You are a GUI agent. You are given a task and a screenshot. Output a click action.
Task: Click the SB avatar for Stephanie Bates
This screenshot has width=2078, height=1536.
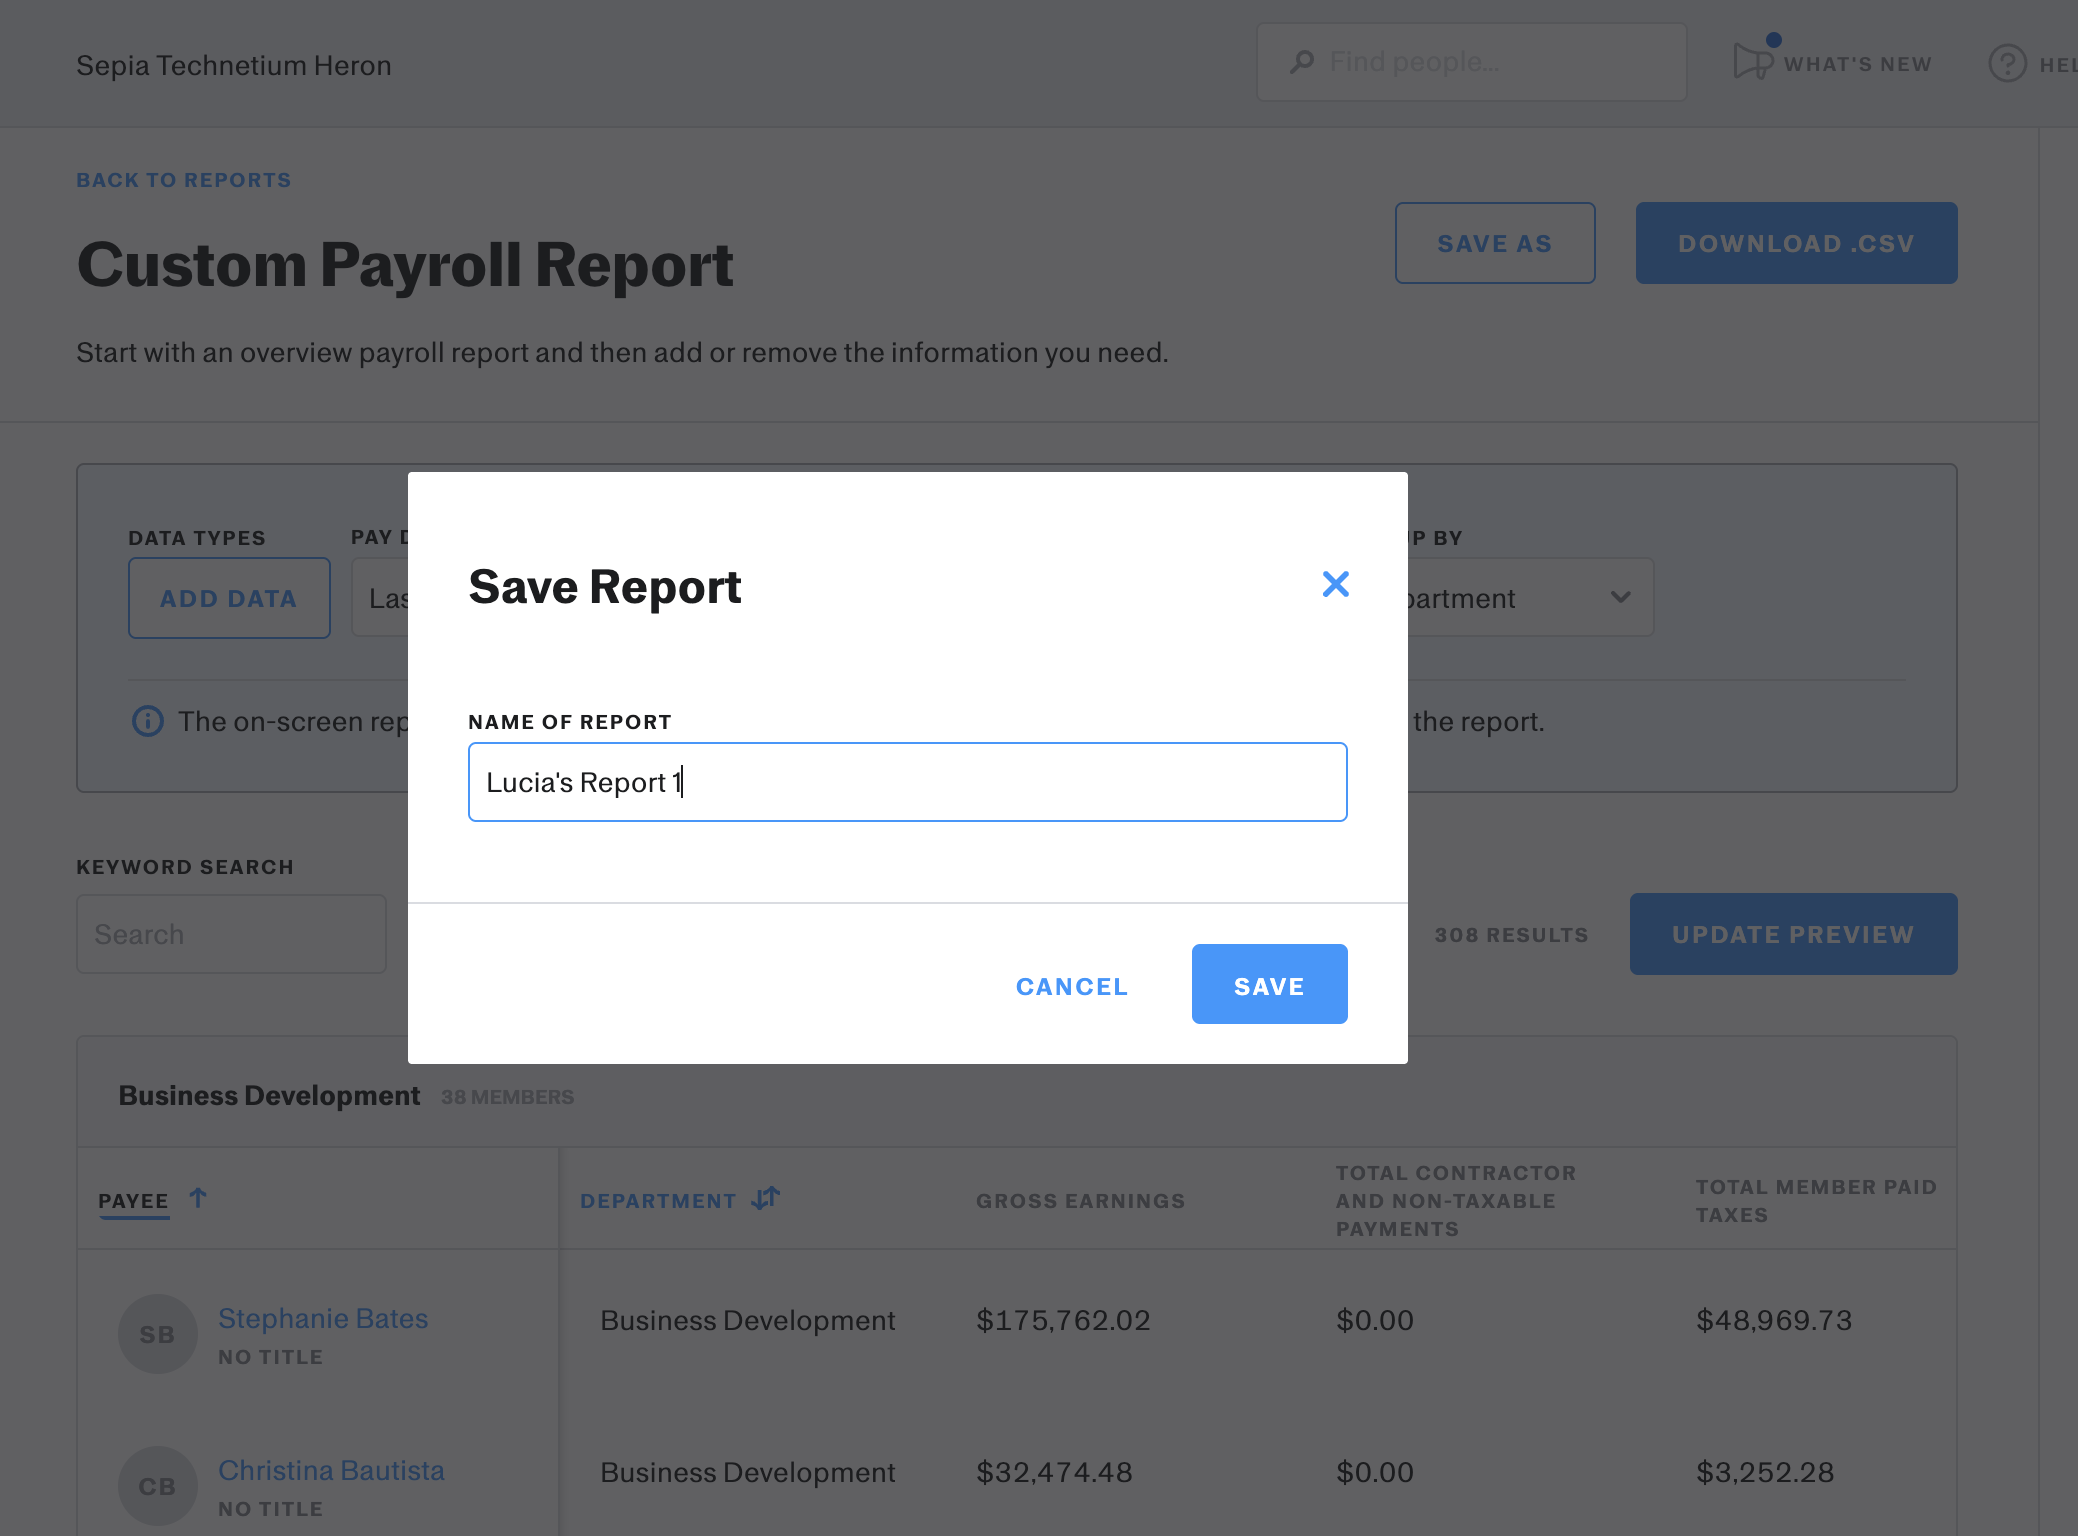(x=157, y=1334)
